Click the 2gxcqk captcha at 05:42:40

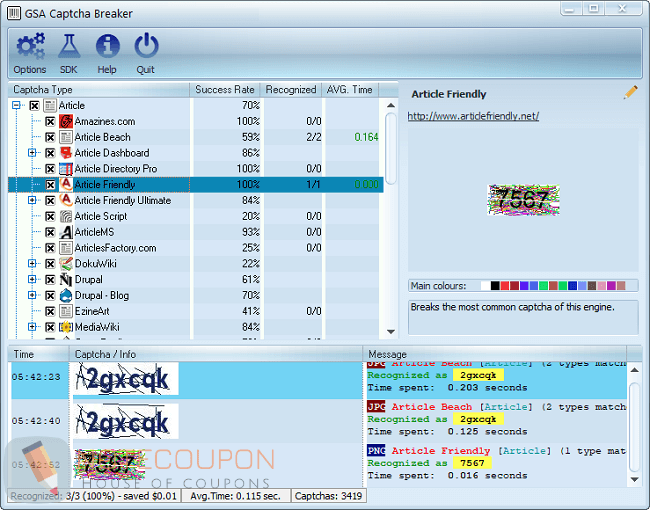126,422
